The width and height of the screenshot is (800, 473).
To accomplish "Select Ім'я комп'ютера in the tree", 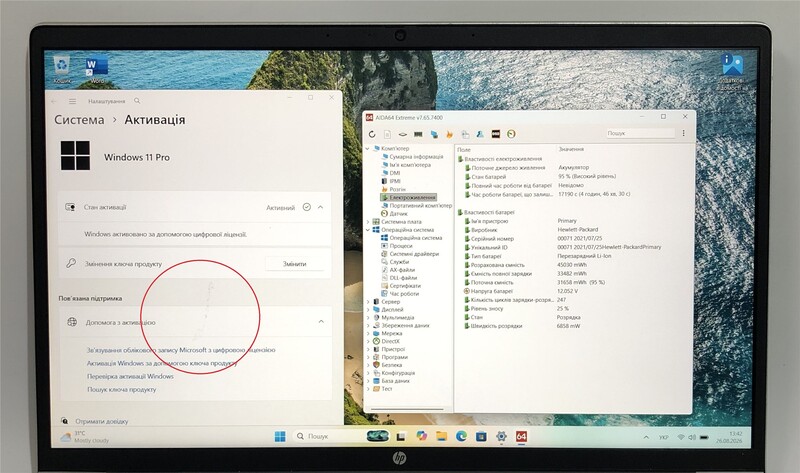I will (410, 165).
